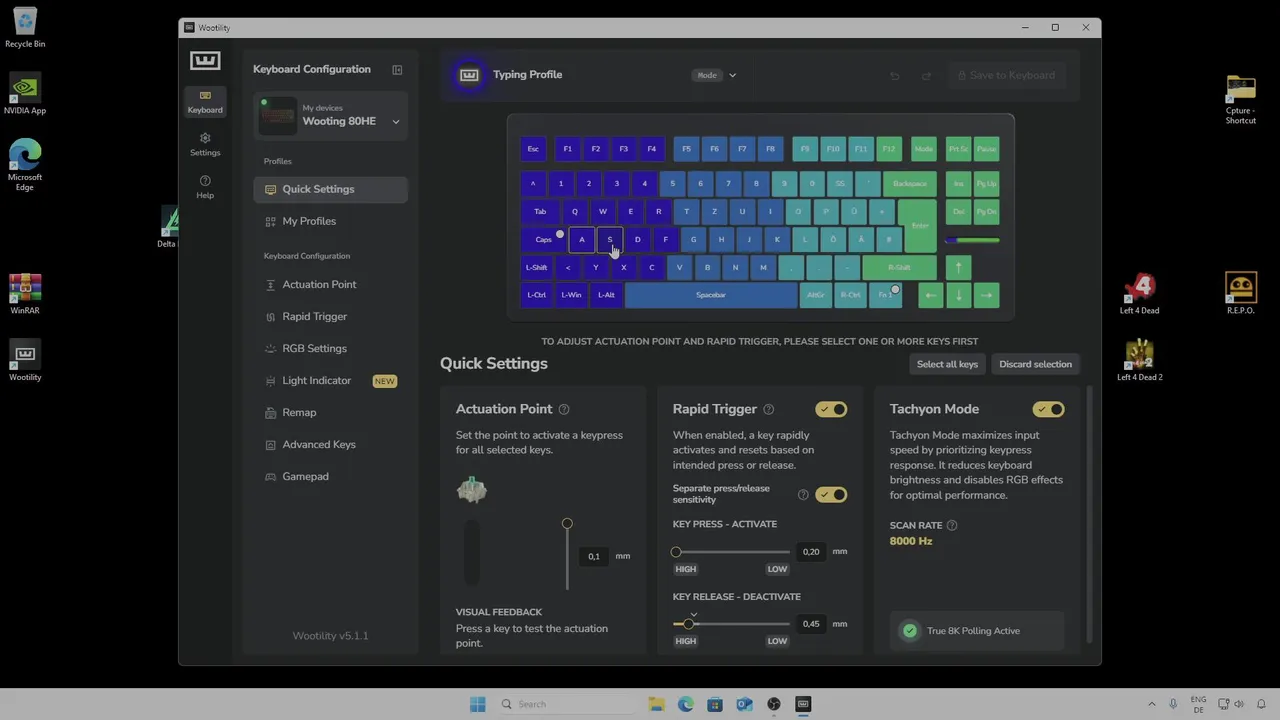The image size is (1280, 720).
Task: Click the key release 0,45 mm field
Action: (811, 624)
